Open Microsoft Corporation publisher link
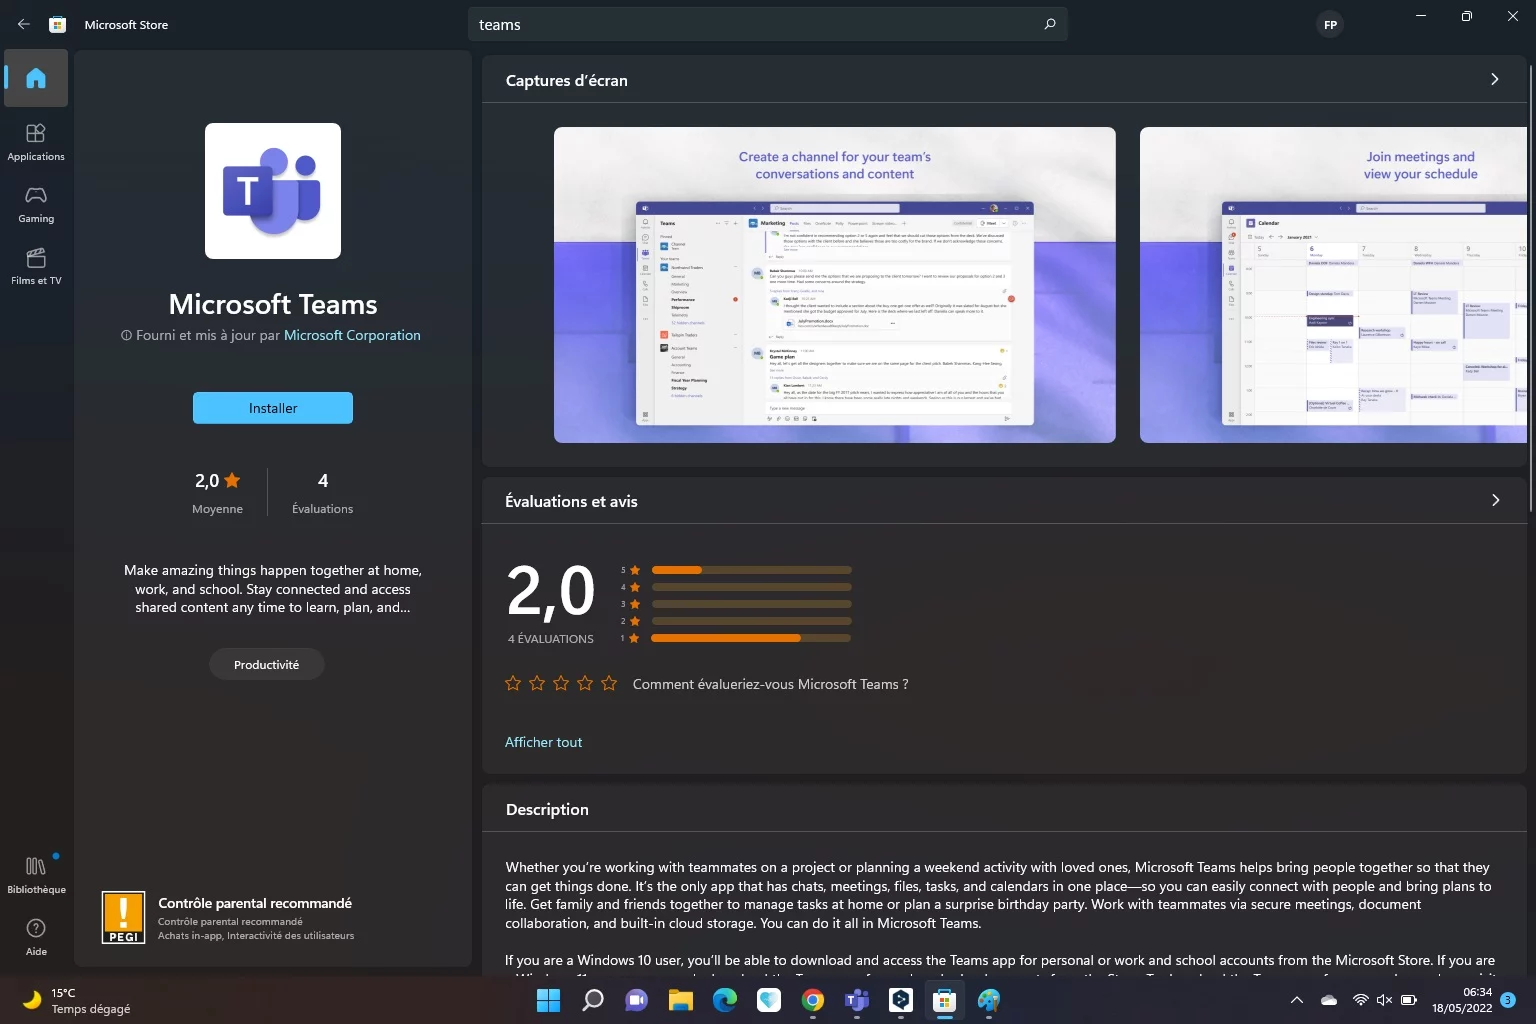 (352, 335)
